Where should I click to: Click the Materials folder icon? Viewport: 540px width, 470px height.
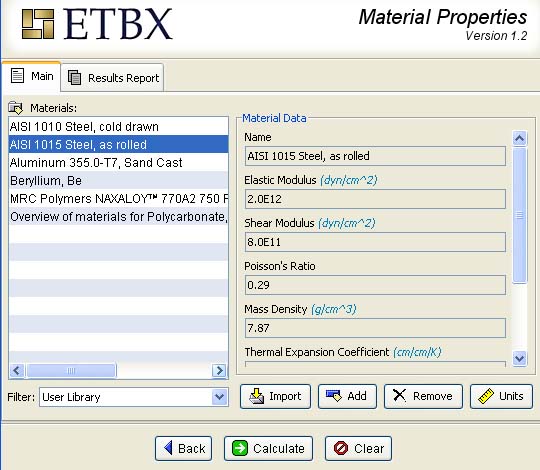click(x=15, y=108)
